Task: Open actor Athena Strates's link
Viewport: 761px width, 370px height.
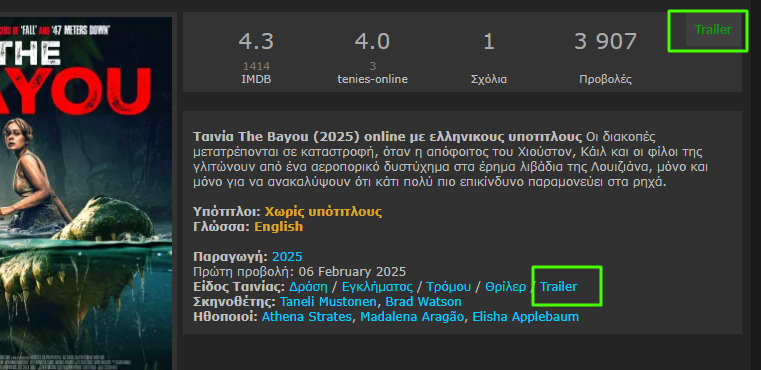Action: [307, 317]
